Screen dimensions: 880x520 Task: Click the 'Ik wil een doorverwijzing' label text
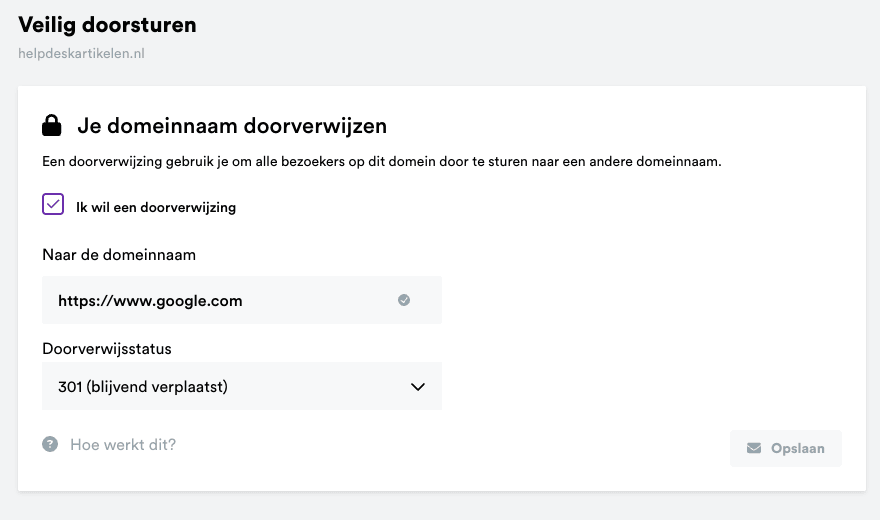156,207
